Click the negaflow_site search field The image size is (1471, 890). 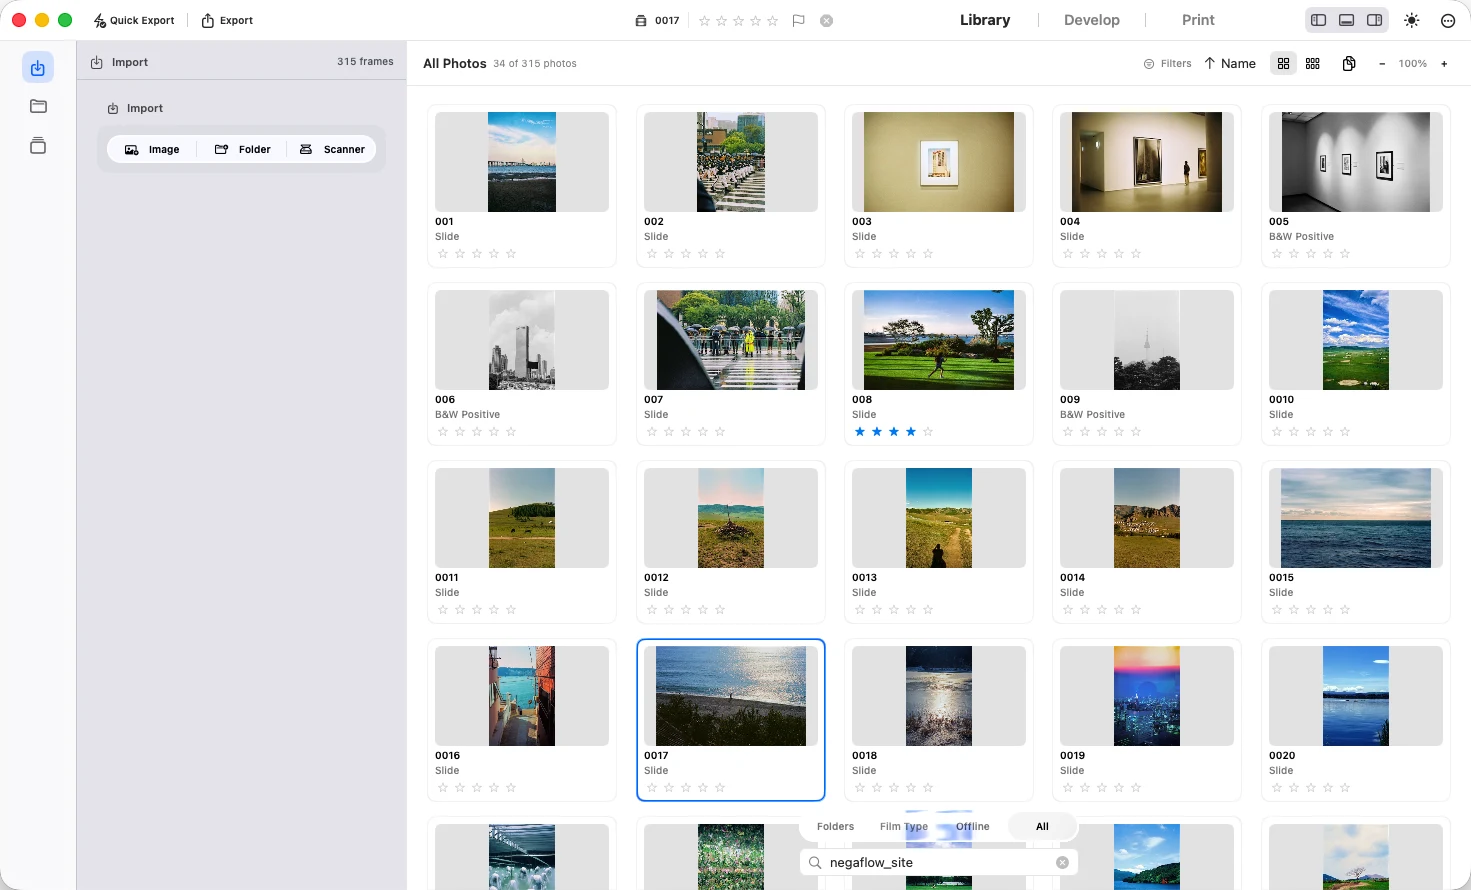click(939, 862)
